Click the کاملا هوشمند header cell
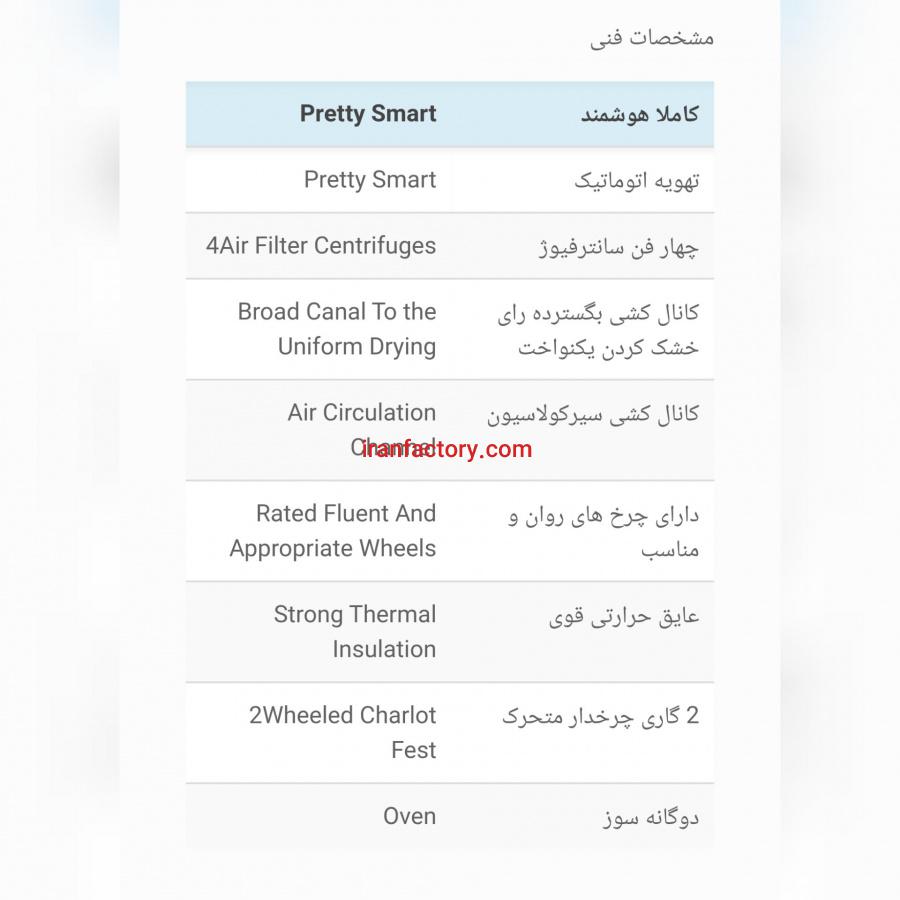900x900 pixels. (x=640, y=114)
